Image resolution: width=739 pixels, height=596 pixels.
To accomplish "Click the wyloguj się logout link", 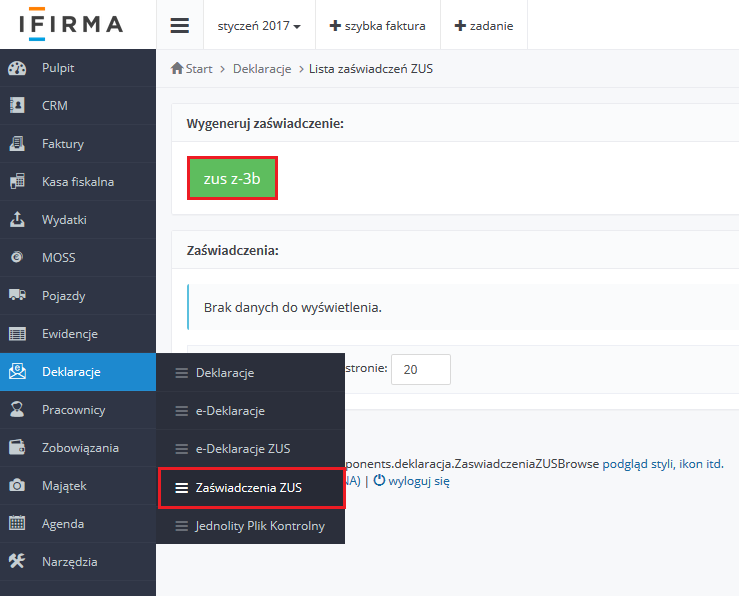I will (419, 481).
